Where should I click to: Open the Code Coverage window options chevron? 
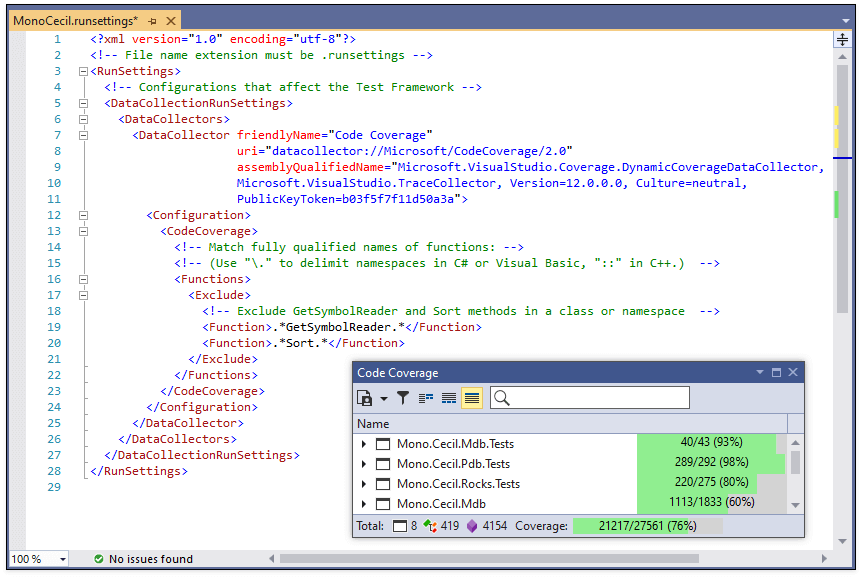pyautogui.click(x=759, y=372)
